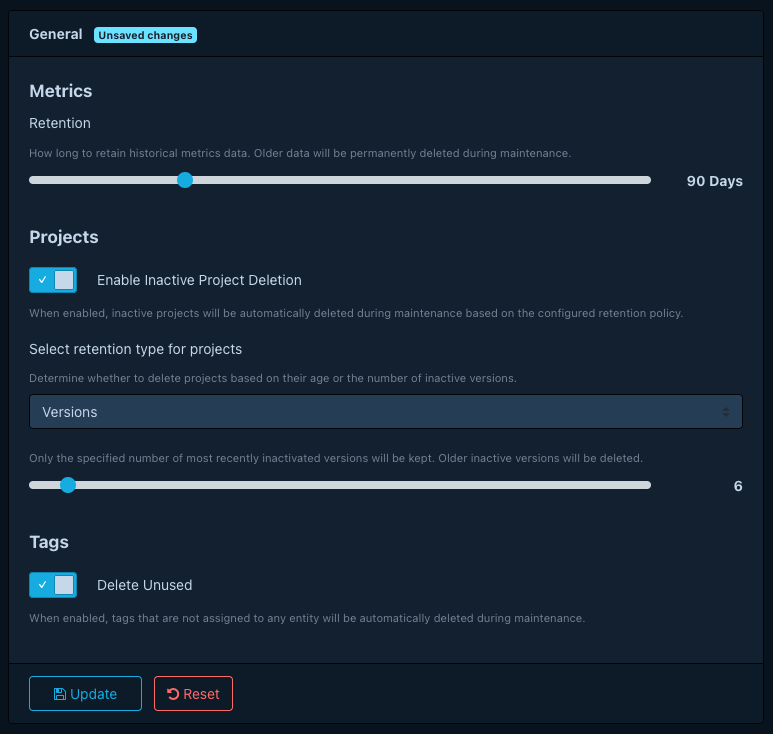The height and width of the screenshot is (734, 773).
Task: Click the Update button
Action: pyautogui.click(x=85, y=694)
